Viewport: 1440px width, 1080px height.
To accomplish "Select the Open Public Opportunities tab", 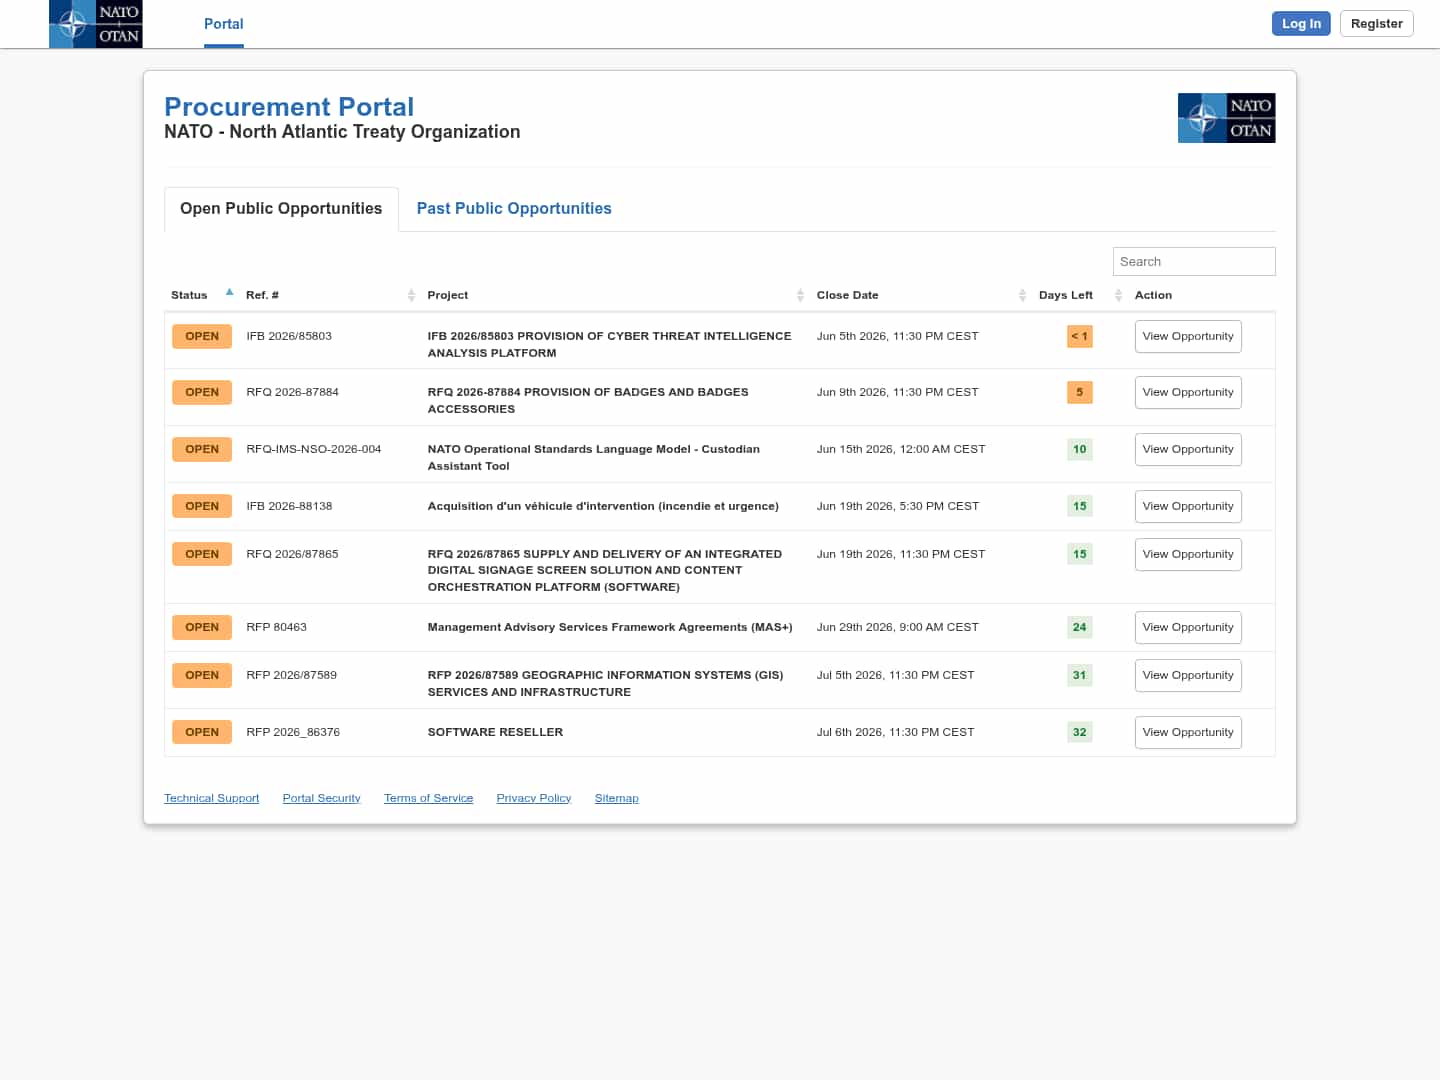I will (x=281, y=208).
